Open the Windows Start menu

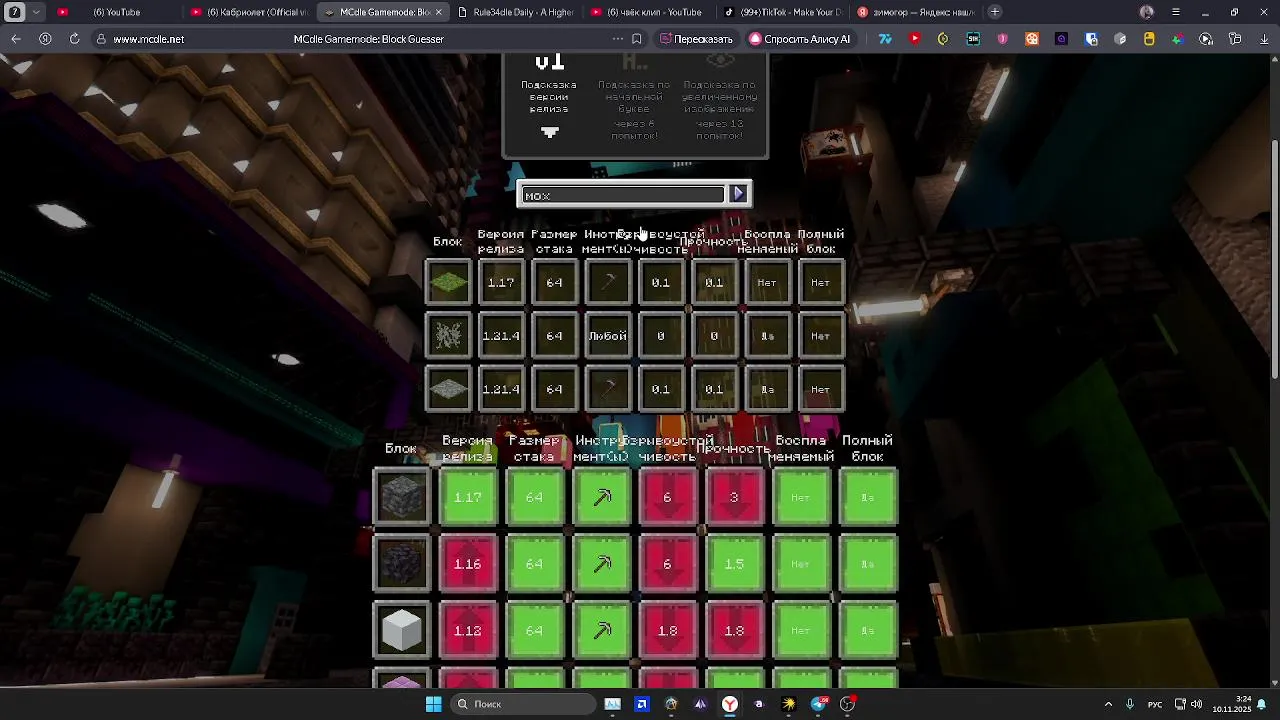coord(433,704)
